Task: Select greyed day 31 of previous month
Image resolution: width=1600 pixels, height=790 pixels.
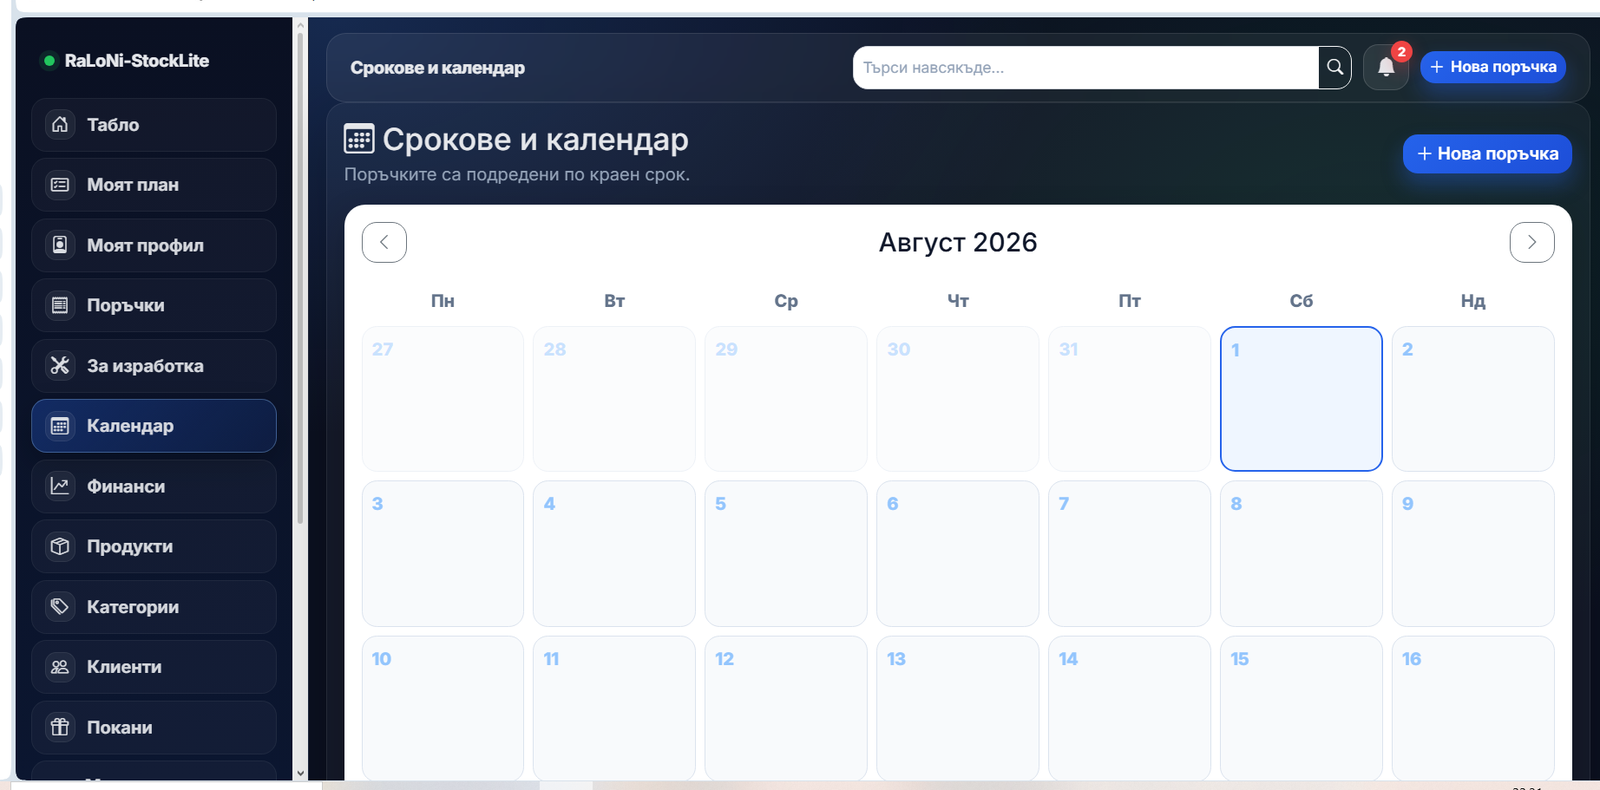Action: tap(1129, 399)
